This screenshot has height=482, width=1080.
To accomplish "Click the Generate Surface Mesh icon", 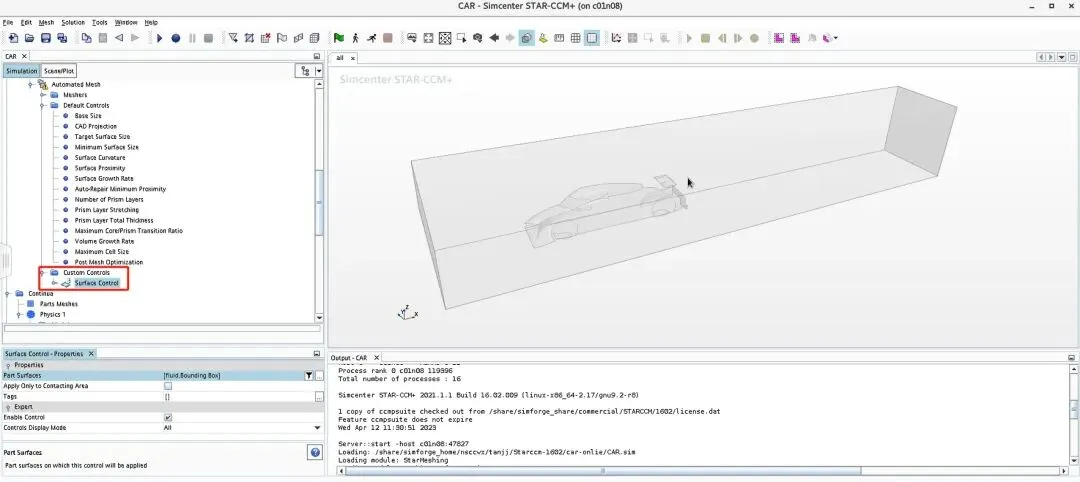I will (x=298, y=39).
